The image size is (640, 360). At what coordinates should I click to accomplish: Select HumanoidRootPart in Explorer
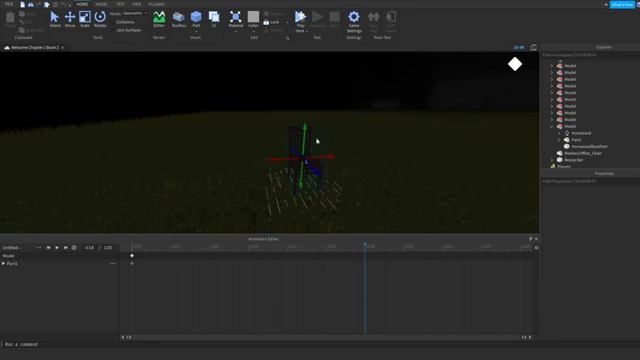[589, 147]
